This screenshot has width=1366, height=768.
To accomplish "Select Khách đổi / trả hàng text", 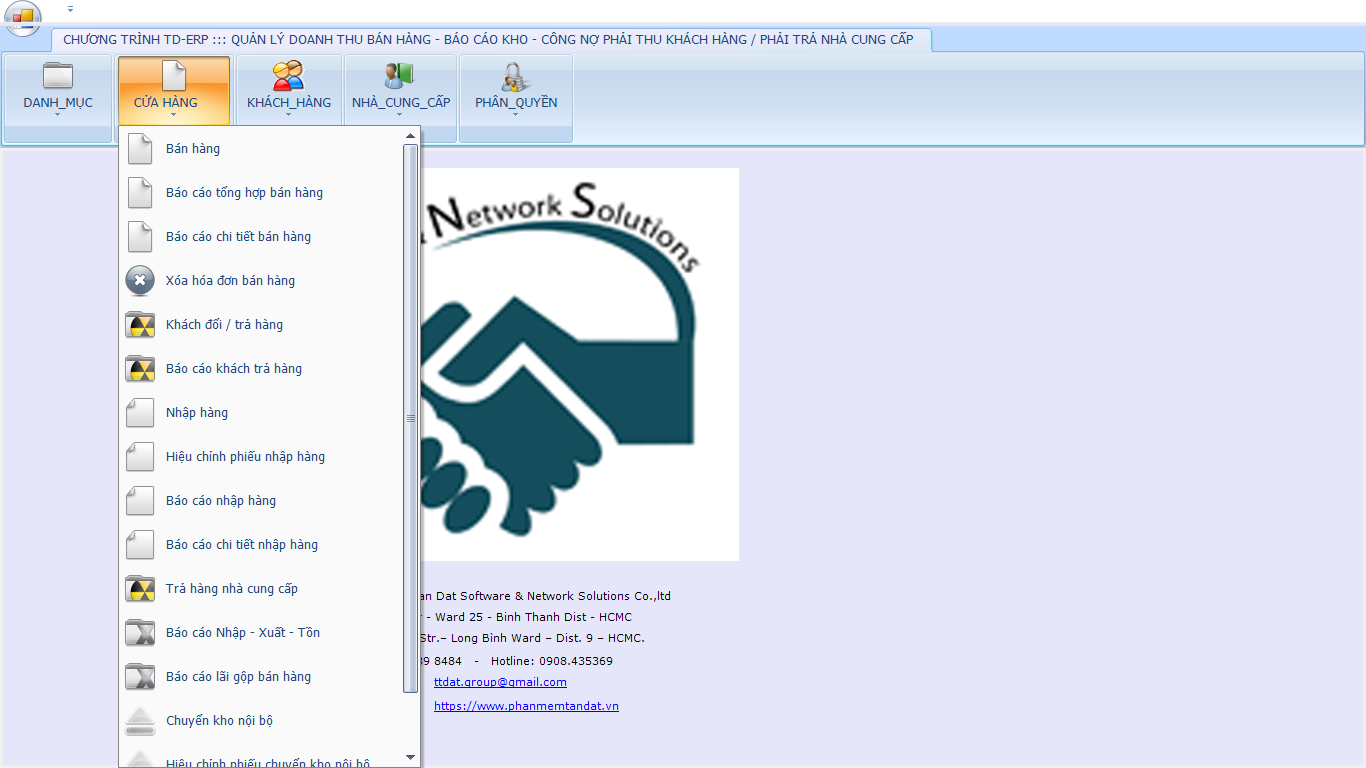I will (x=224, y=325).
